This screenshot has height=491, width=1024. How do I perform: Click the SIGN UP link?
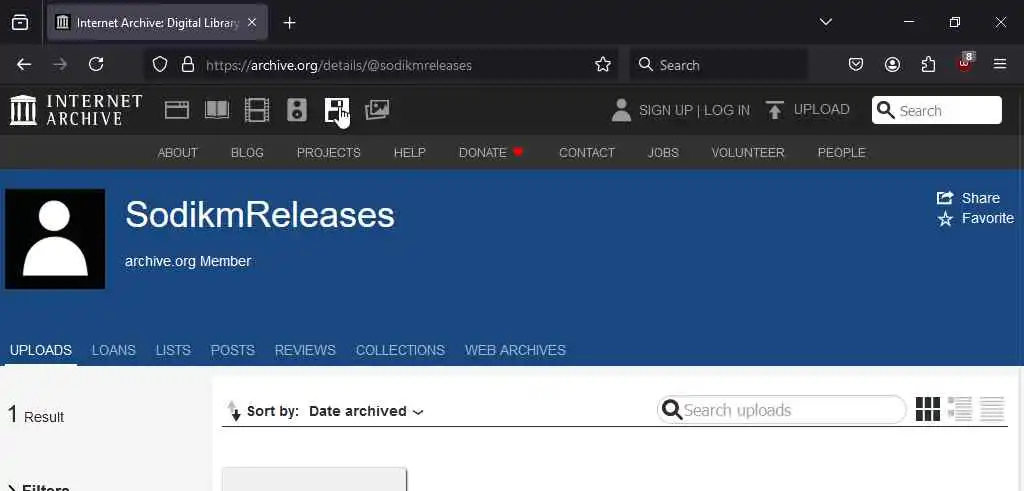[x=665, y=111]
